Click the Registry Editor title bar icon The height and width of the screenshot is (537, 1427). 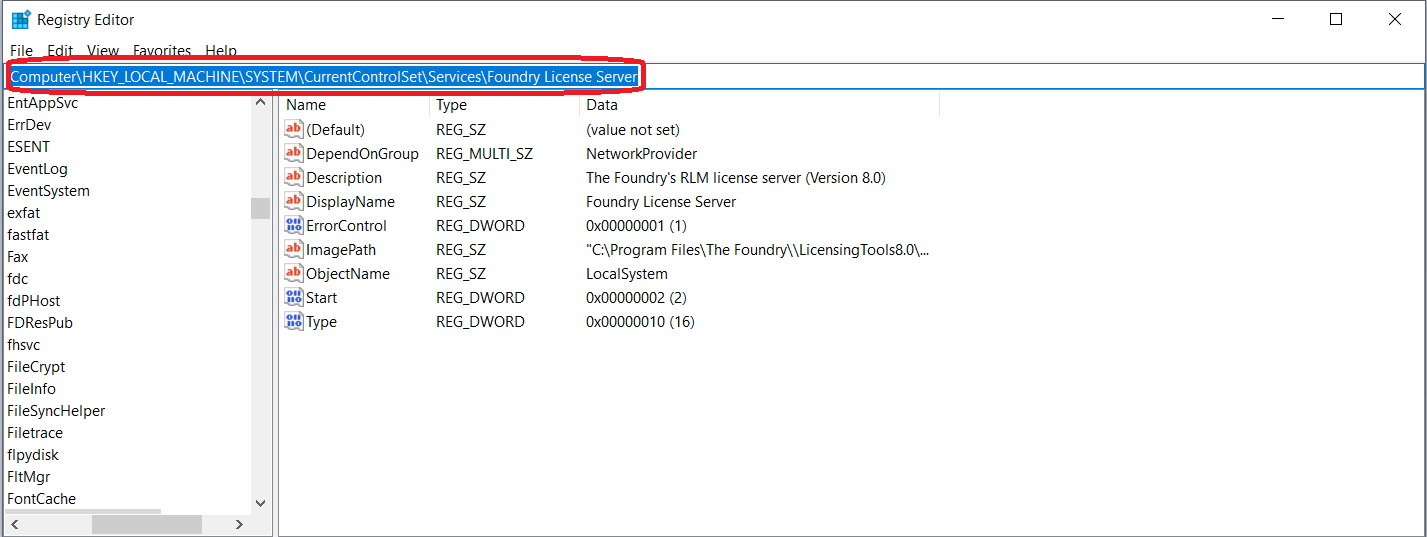[x=21, y=19]
